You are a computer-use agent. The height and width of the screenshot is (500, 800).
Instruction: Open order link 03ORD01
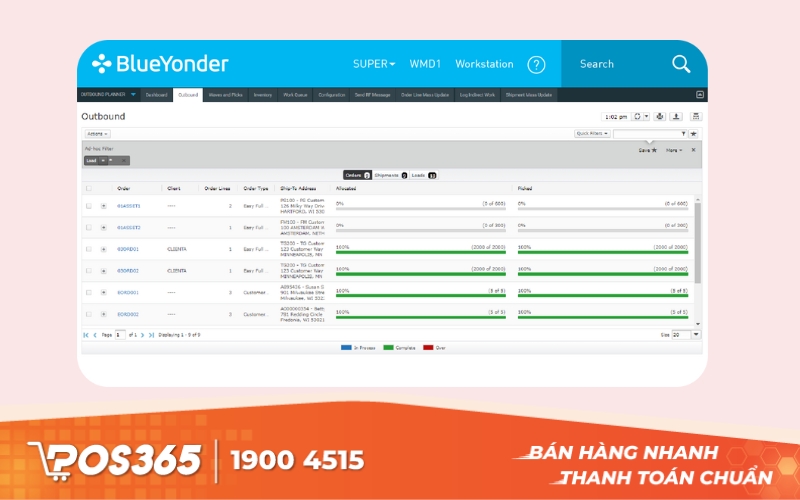click(128, 249)
